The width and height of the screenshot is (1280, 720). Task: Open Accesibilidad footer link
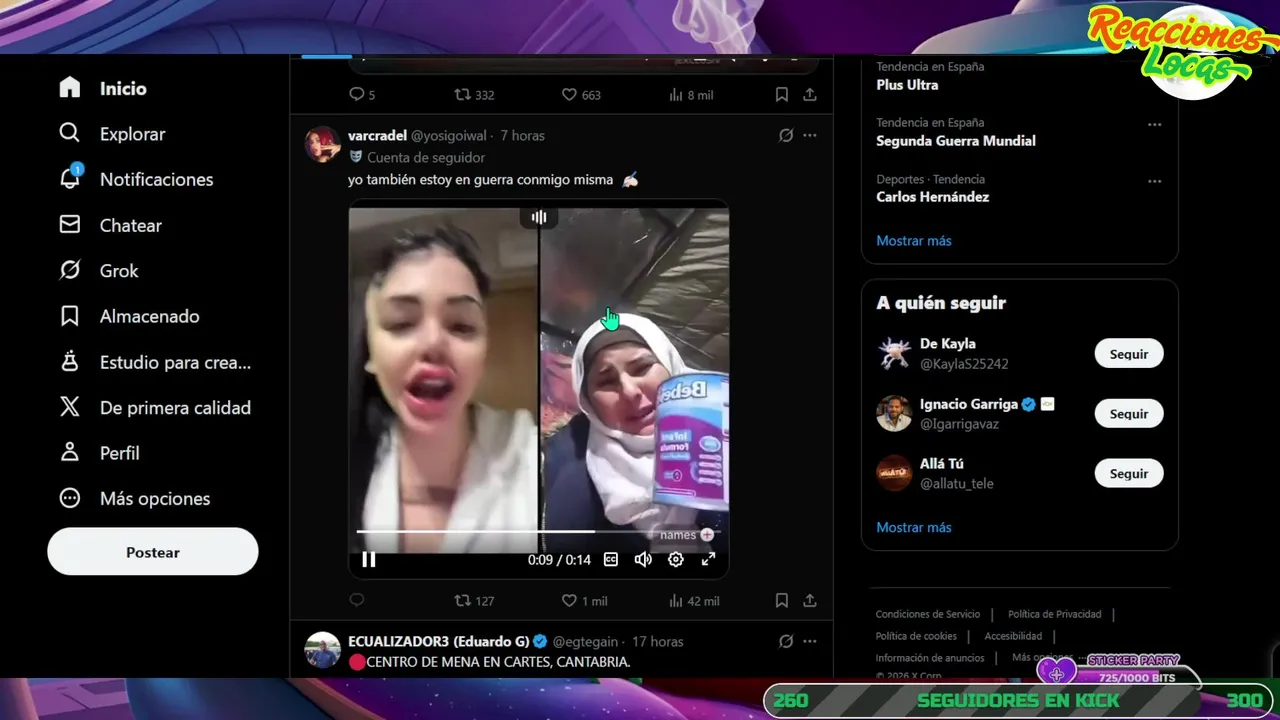(1013, 636)
